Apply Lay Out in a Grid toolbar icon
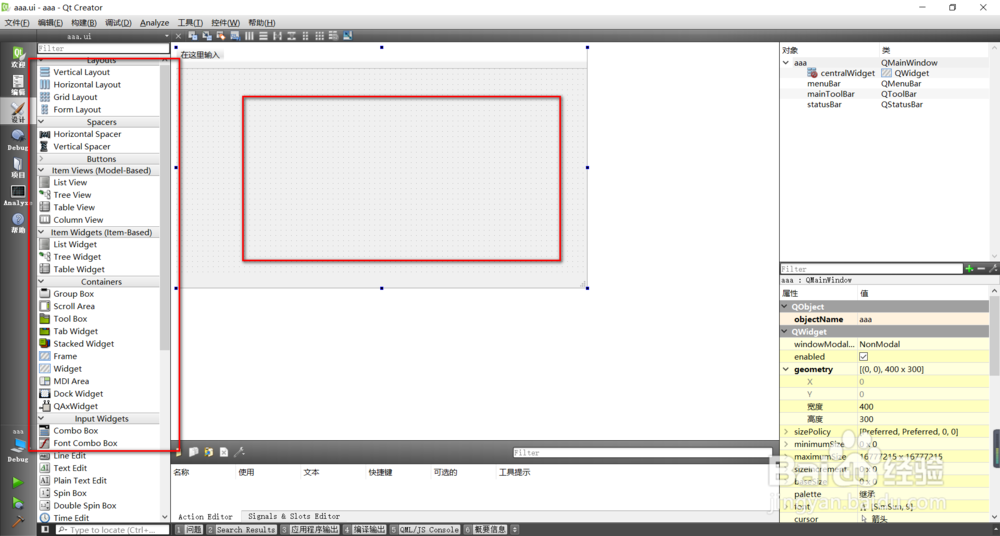The image size is (1000, 536). (320, 36)
